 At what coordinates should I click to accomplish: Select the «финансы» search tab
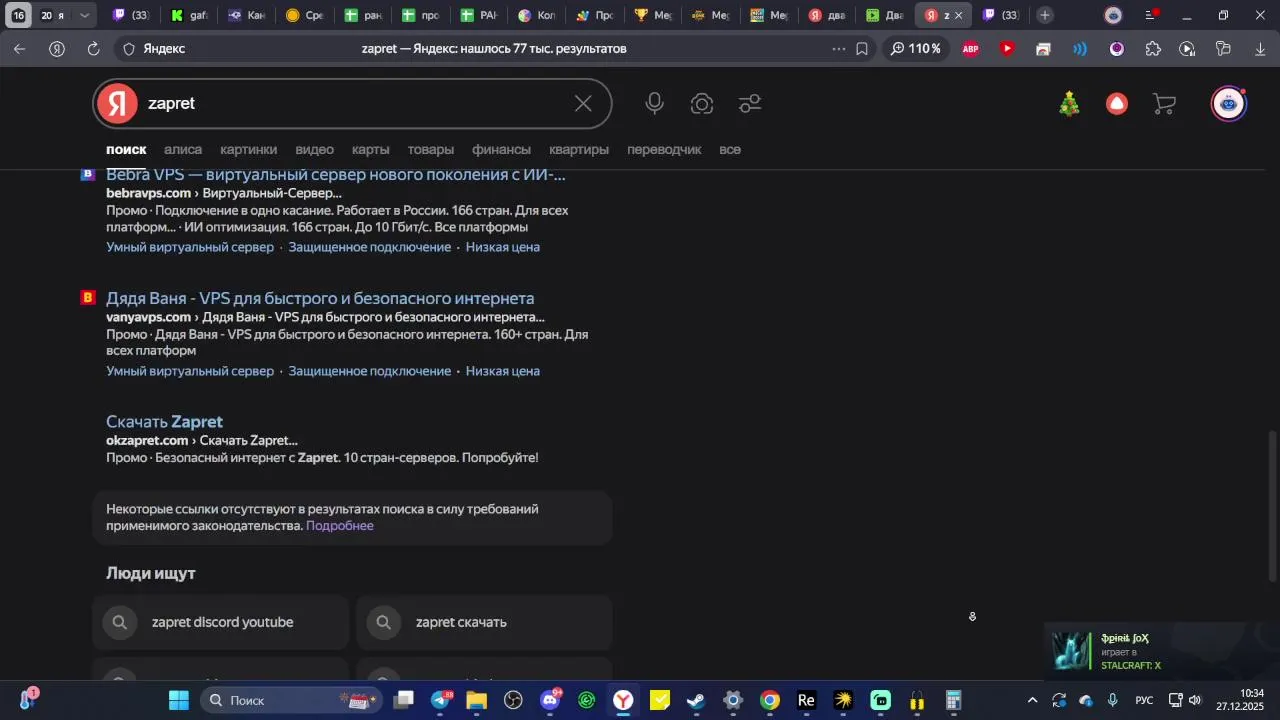pos(502,149)
